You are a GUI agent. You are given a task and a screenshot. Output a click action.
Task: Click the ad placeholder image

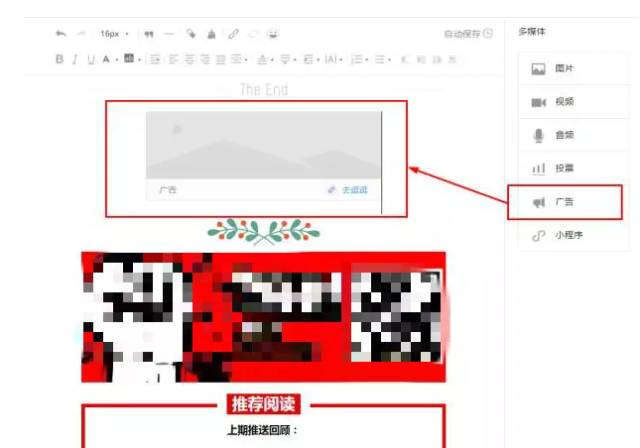point(263,145)
